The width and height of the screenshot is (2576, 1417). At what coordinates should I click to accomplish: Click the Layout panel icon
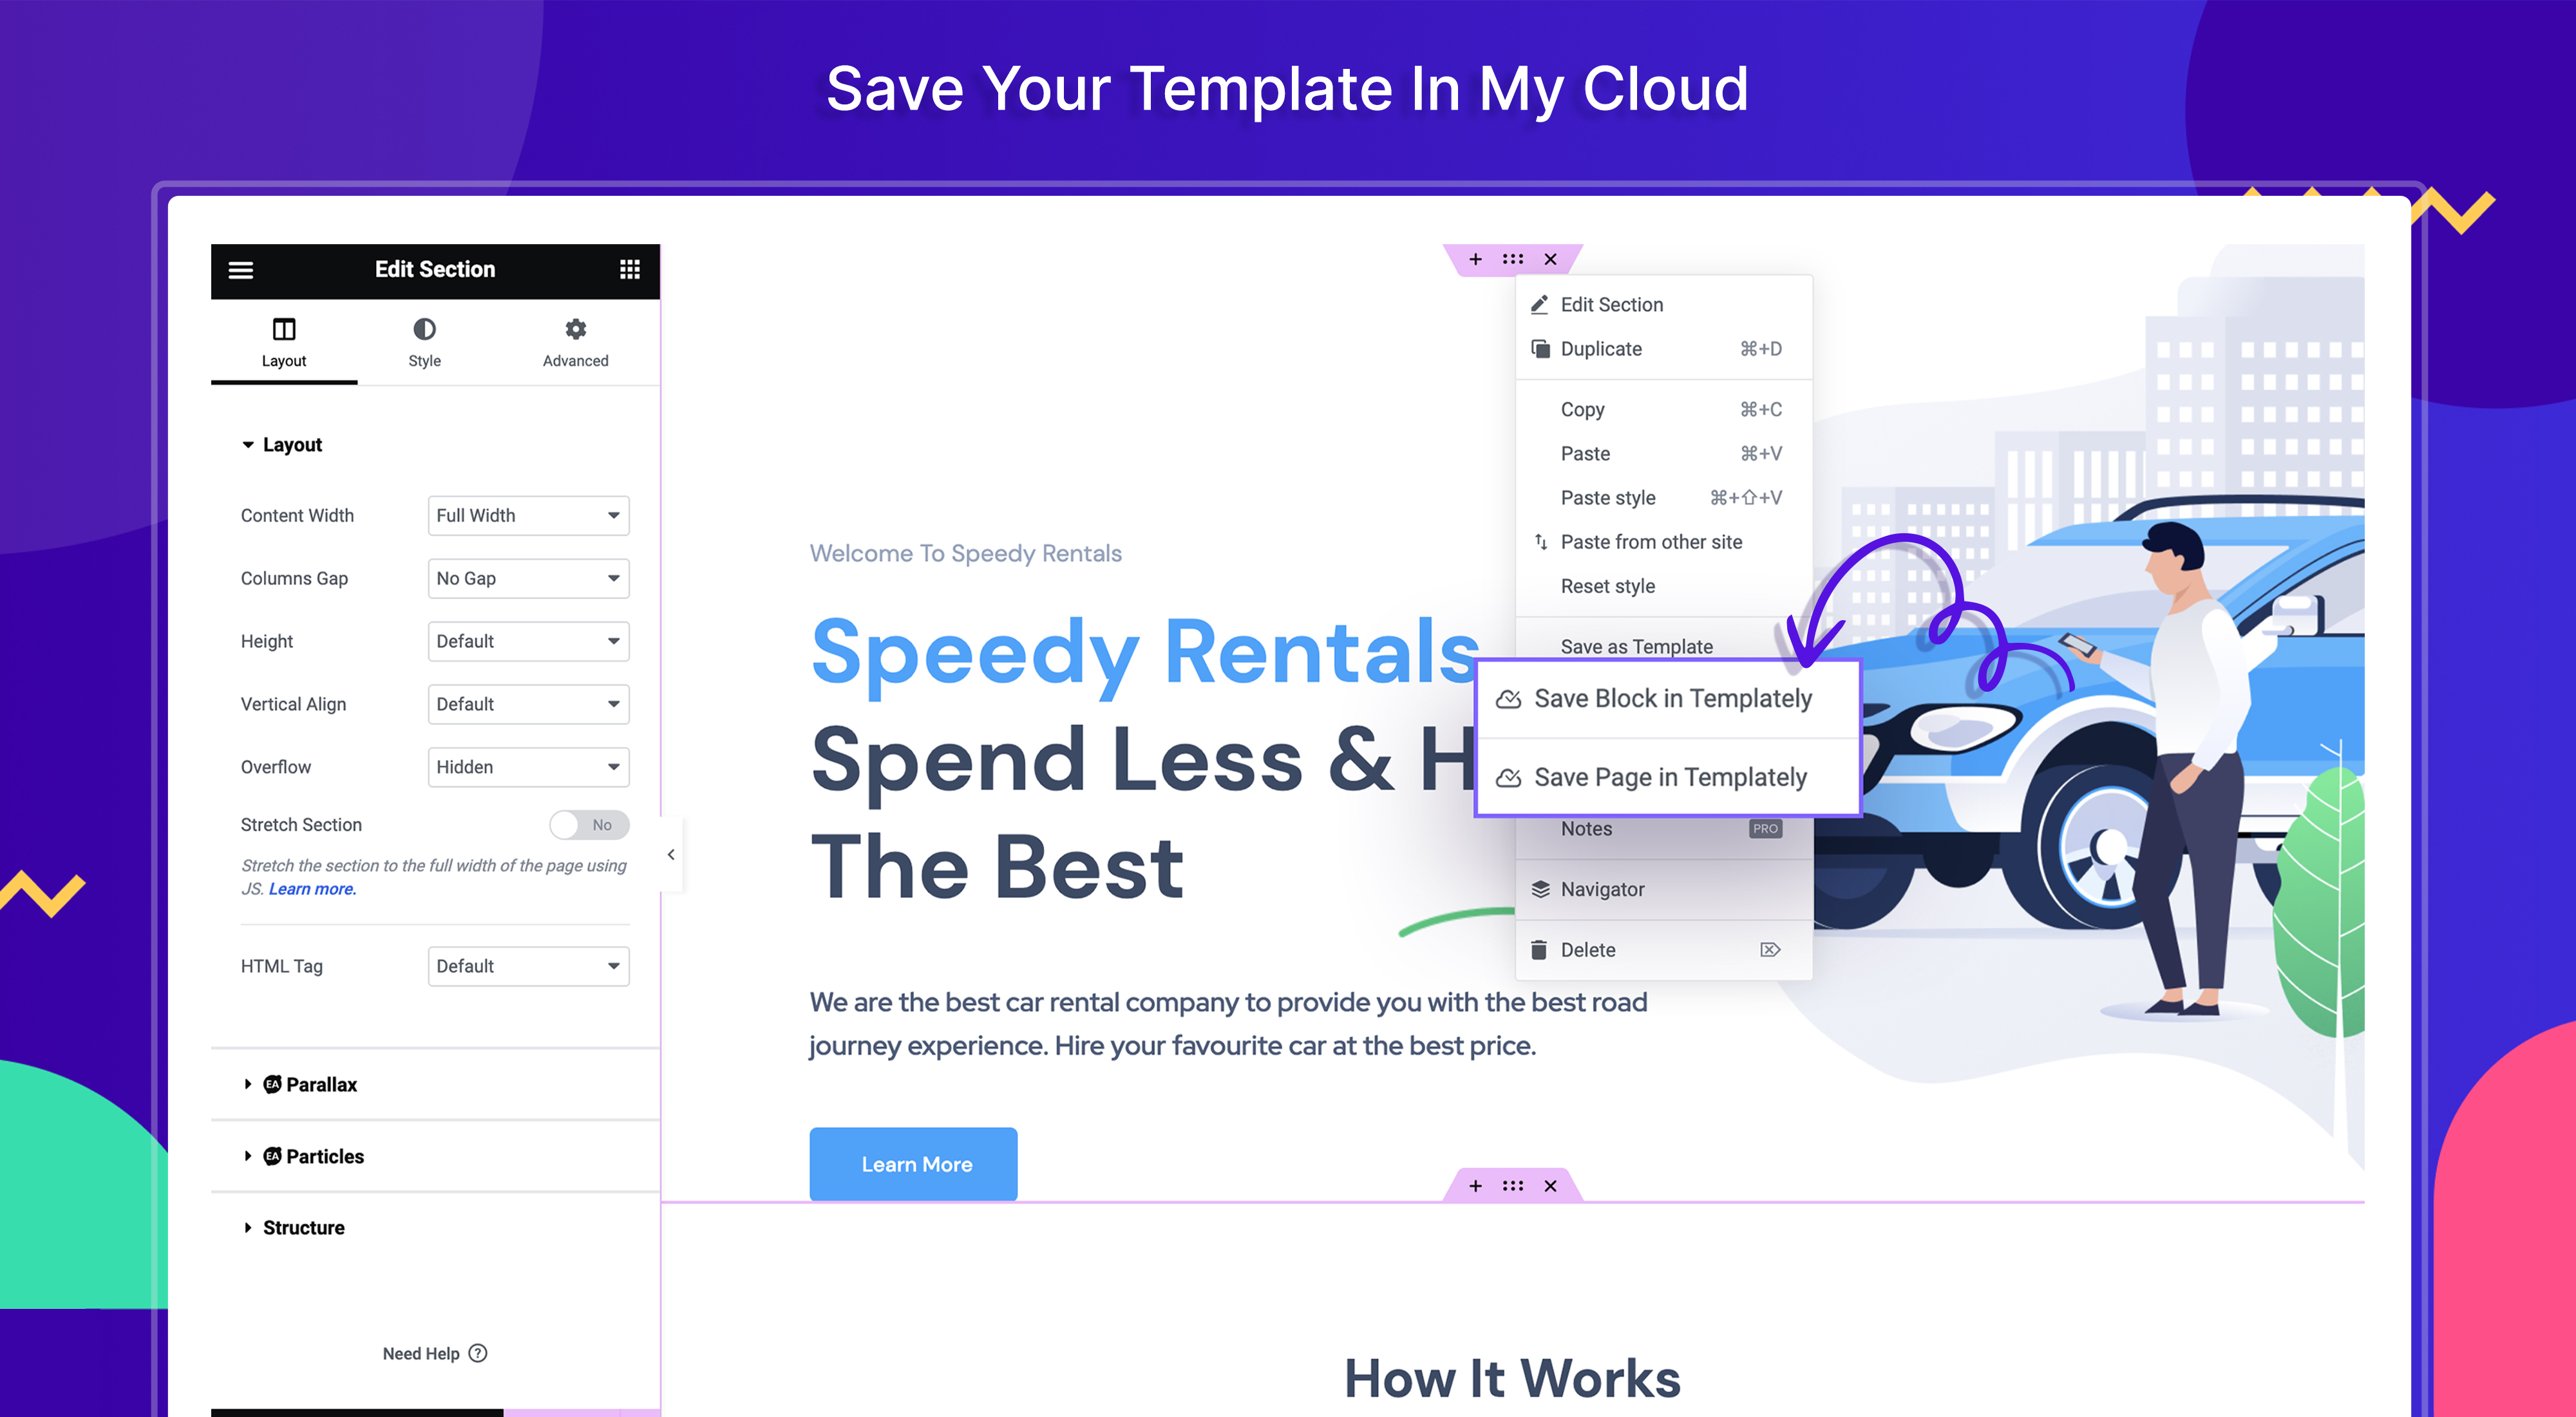point(284,328)
